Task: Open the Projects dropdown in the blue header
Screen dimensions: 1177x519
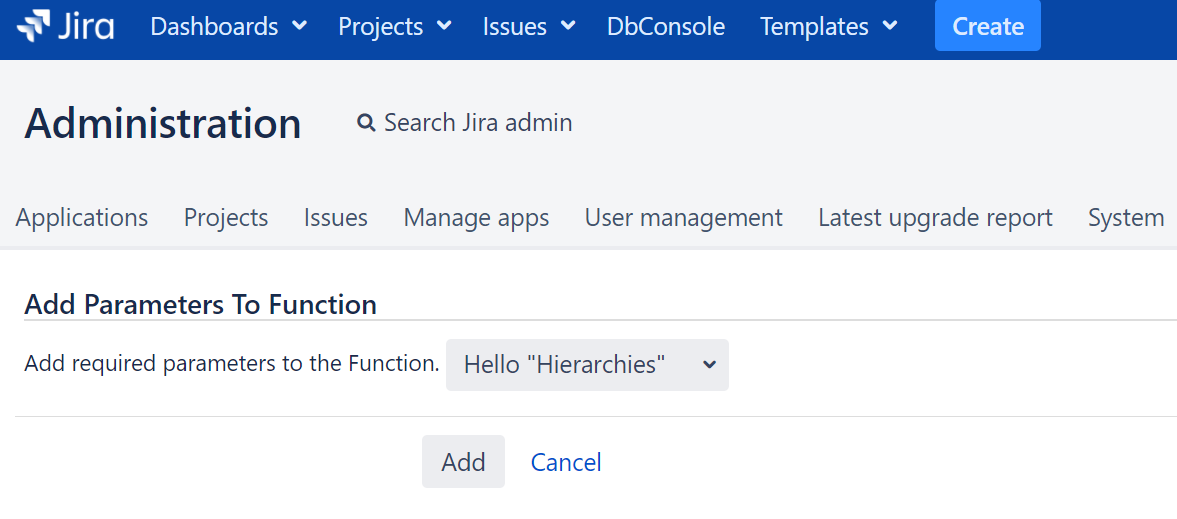Action: tap(395, 26)
